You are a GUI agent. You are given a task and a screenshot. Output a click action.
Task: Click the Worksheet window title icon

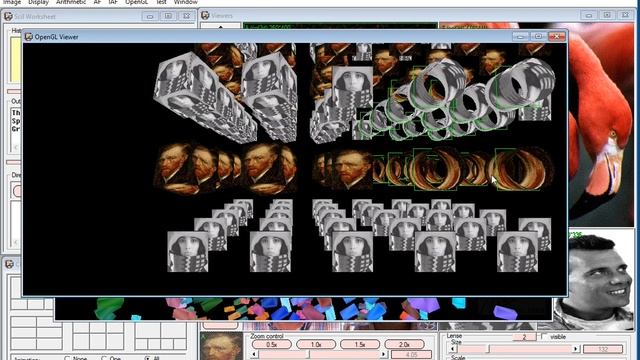click(x=8, y=16)
